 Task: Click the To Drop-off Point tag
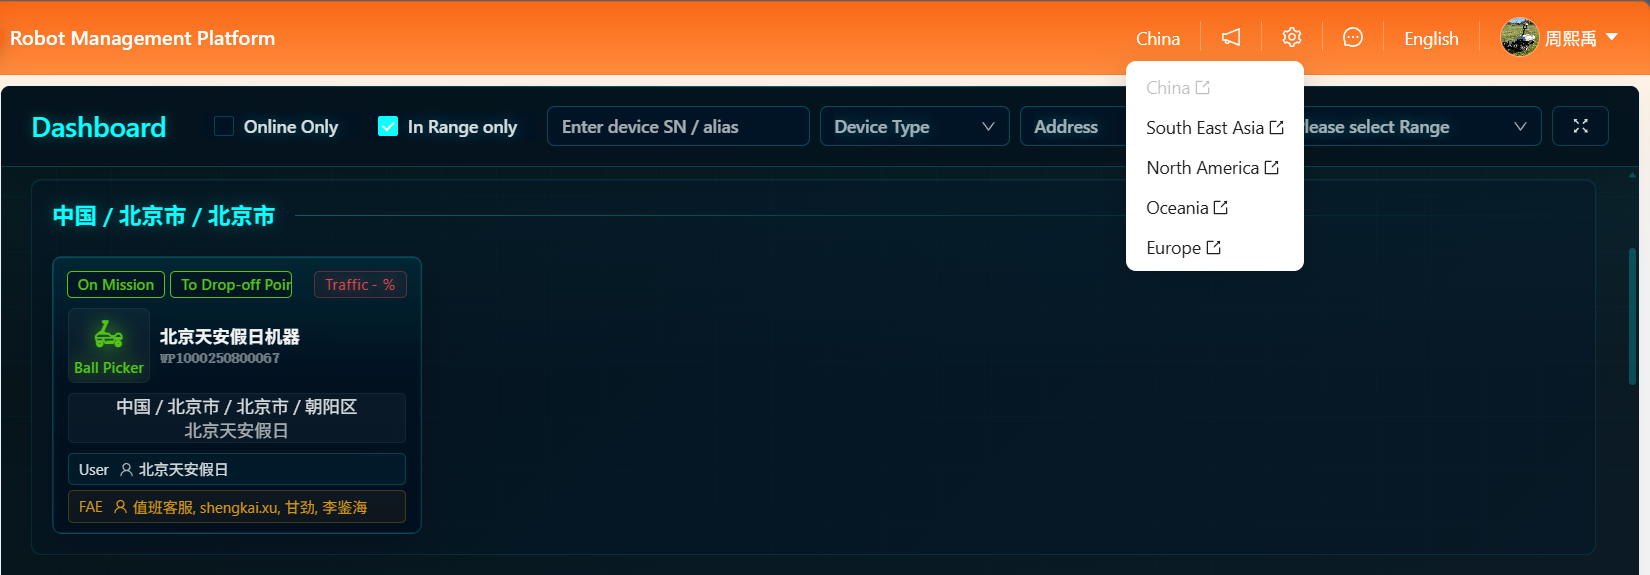point(231,284)
